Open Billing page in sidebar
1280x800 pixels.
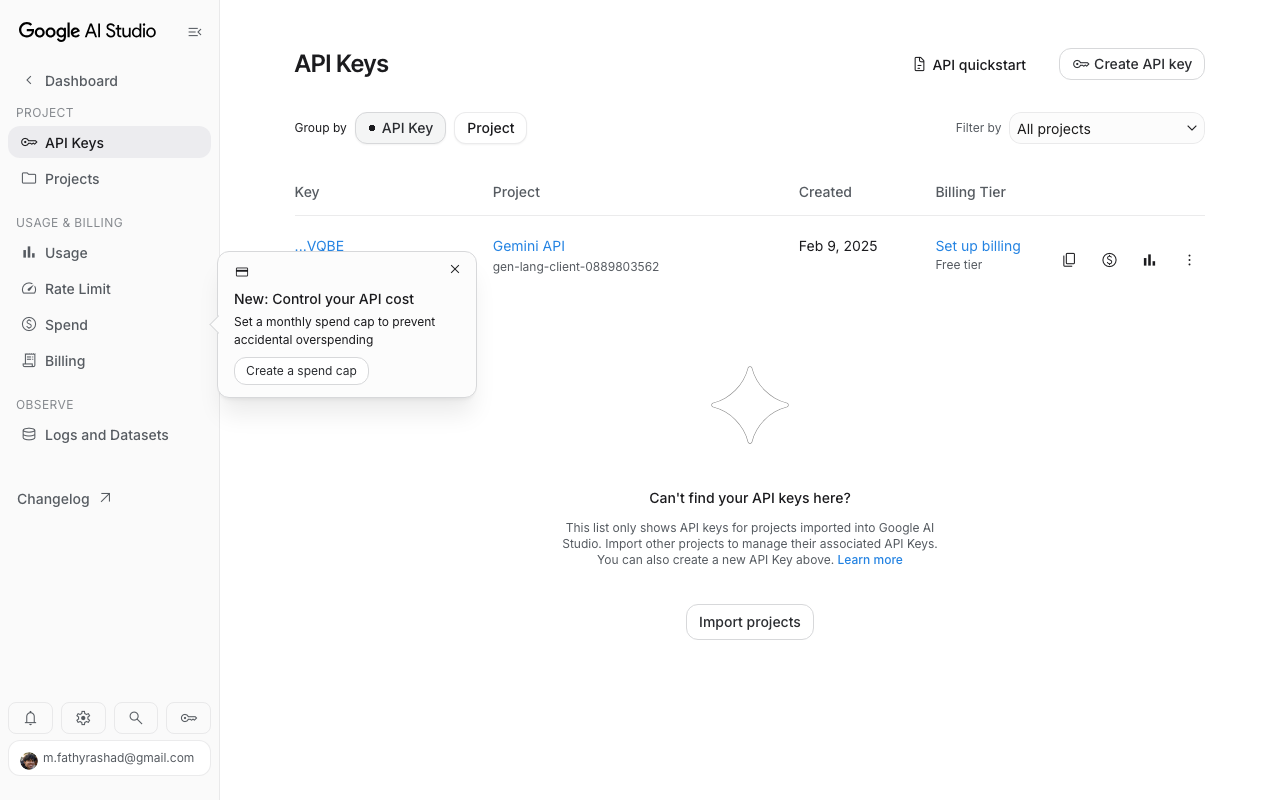(109, 361)
